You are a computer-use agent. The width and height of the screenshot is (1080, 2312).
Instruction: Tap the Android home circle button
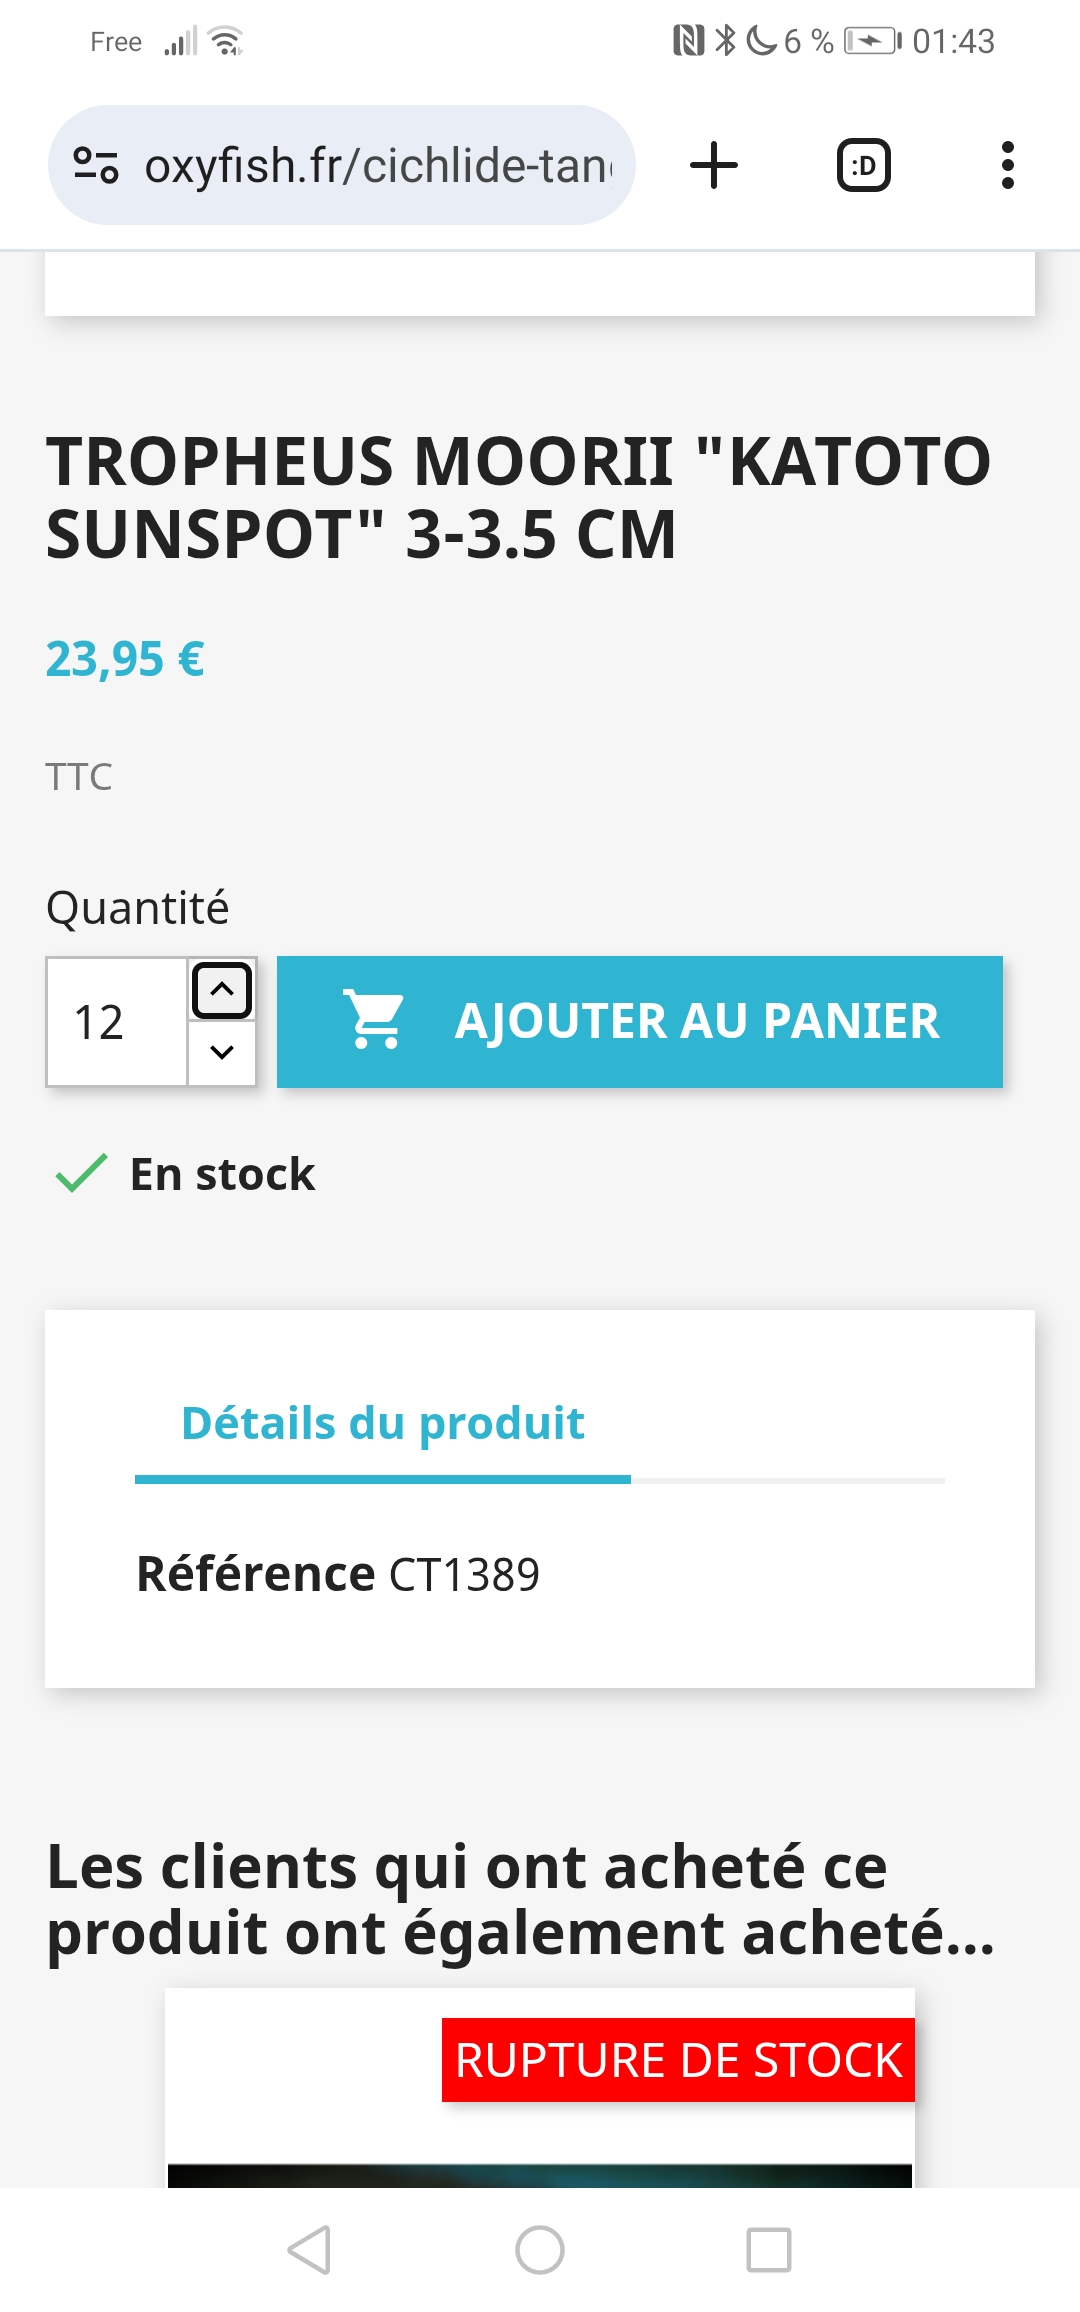(x=540, y=2250)
